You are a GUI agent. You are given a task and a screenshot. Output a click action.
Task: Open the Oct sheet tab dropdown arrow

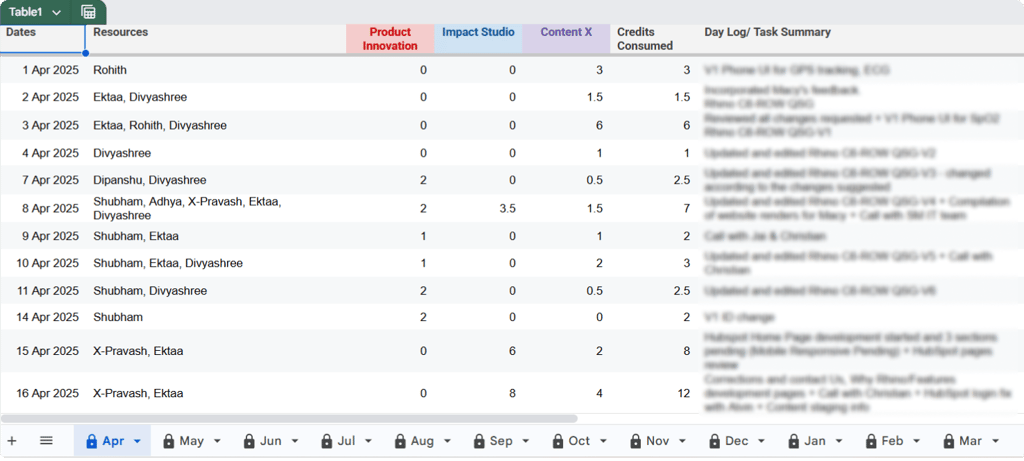(602, 441)
